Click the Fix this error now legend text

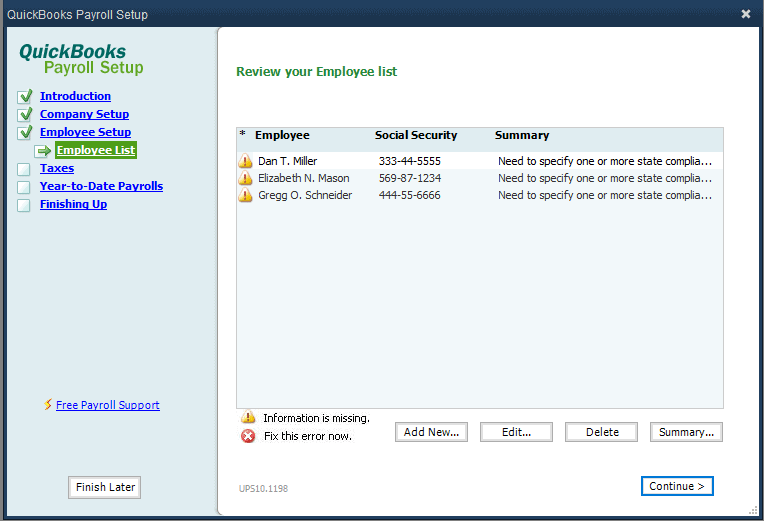pos(307,436)
